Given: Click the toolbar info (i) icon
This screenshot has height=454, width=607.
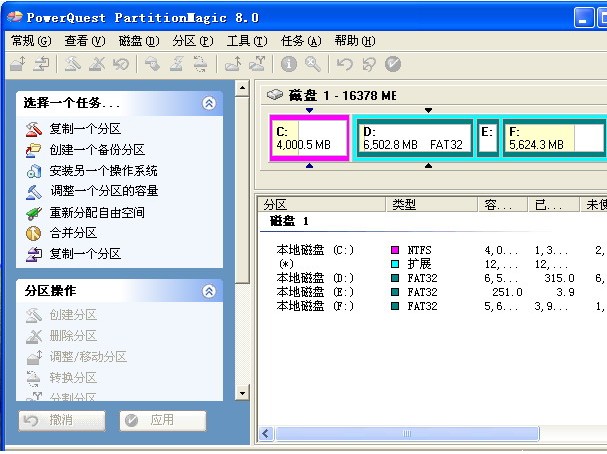Looking at the screenshot, I should click(288, 64).
